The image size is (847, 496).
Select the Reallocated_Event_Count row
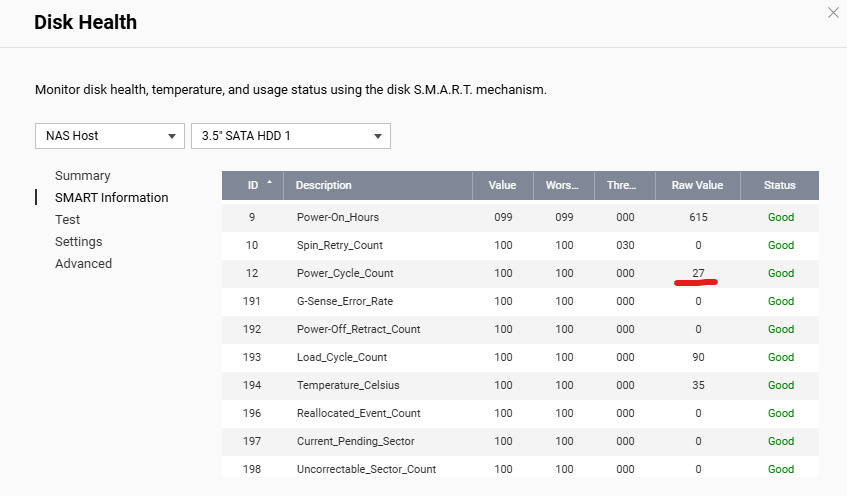(x=359, y=413)
